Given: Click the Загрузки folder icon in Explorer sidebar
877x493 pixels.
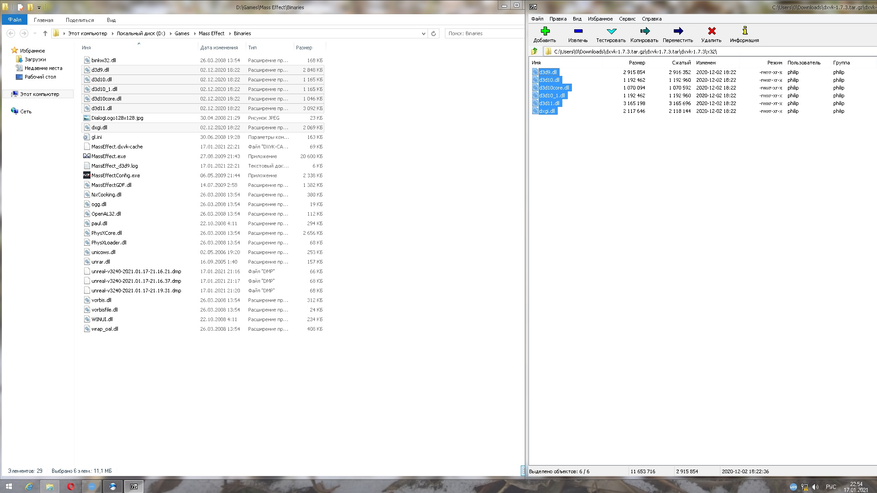Looking at the screenshot, I should (20, 59).
